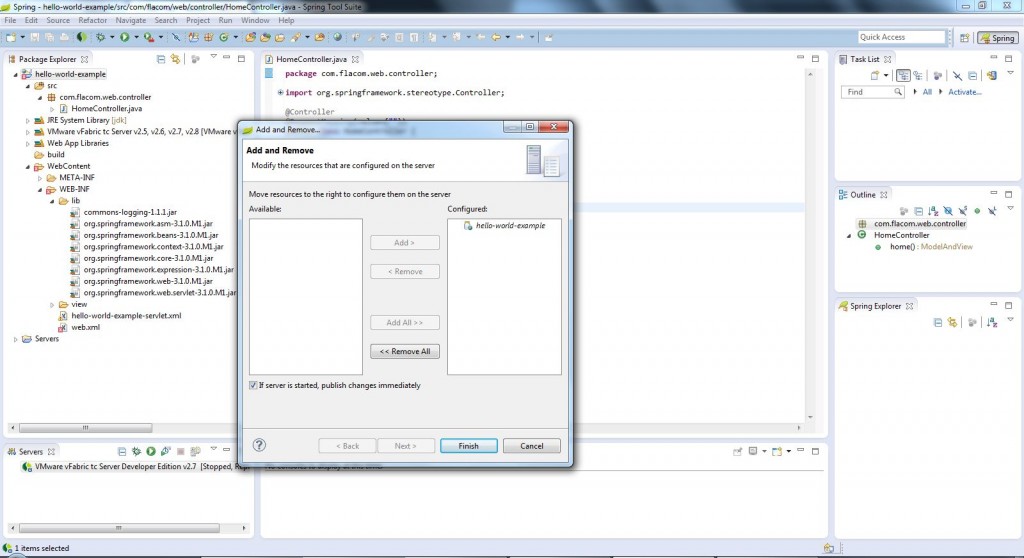The height and width of the screenshot is (558, 1024).
Task: Start the server in profile mode from Servers view
Action: click(x=166, y=451)
